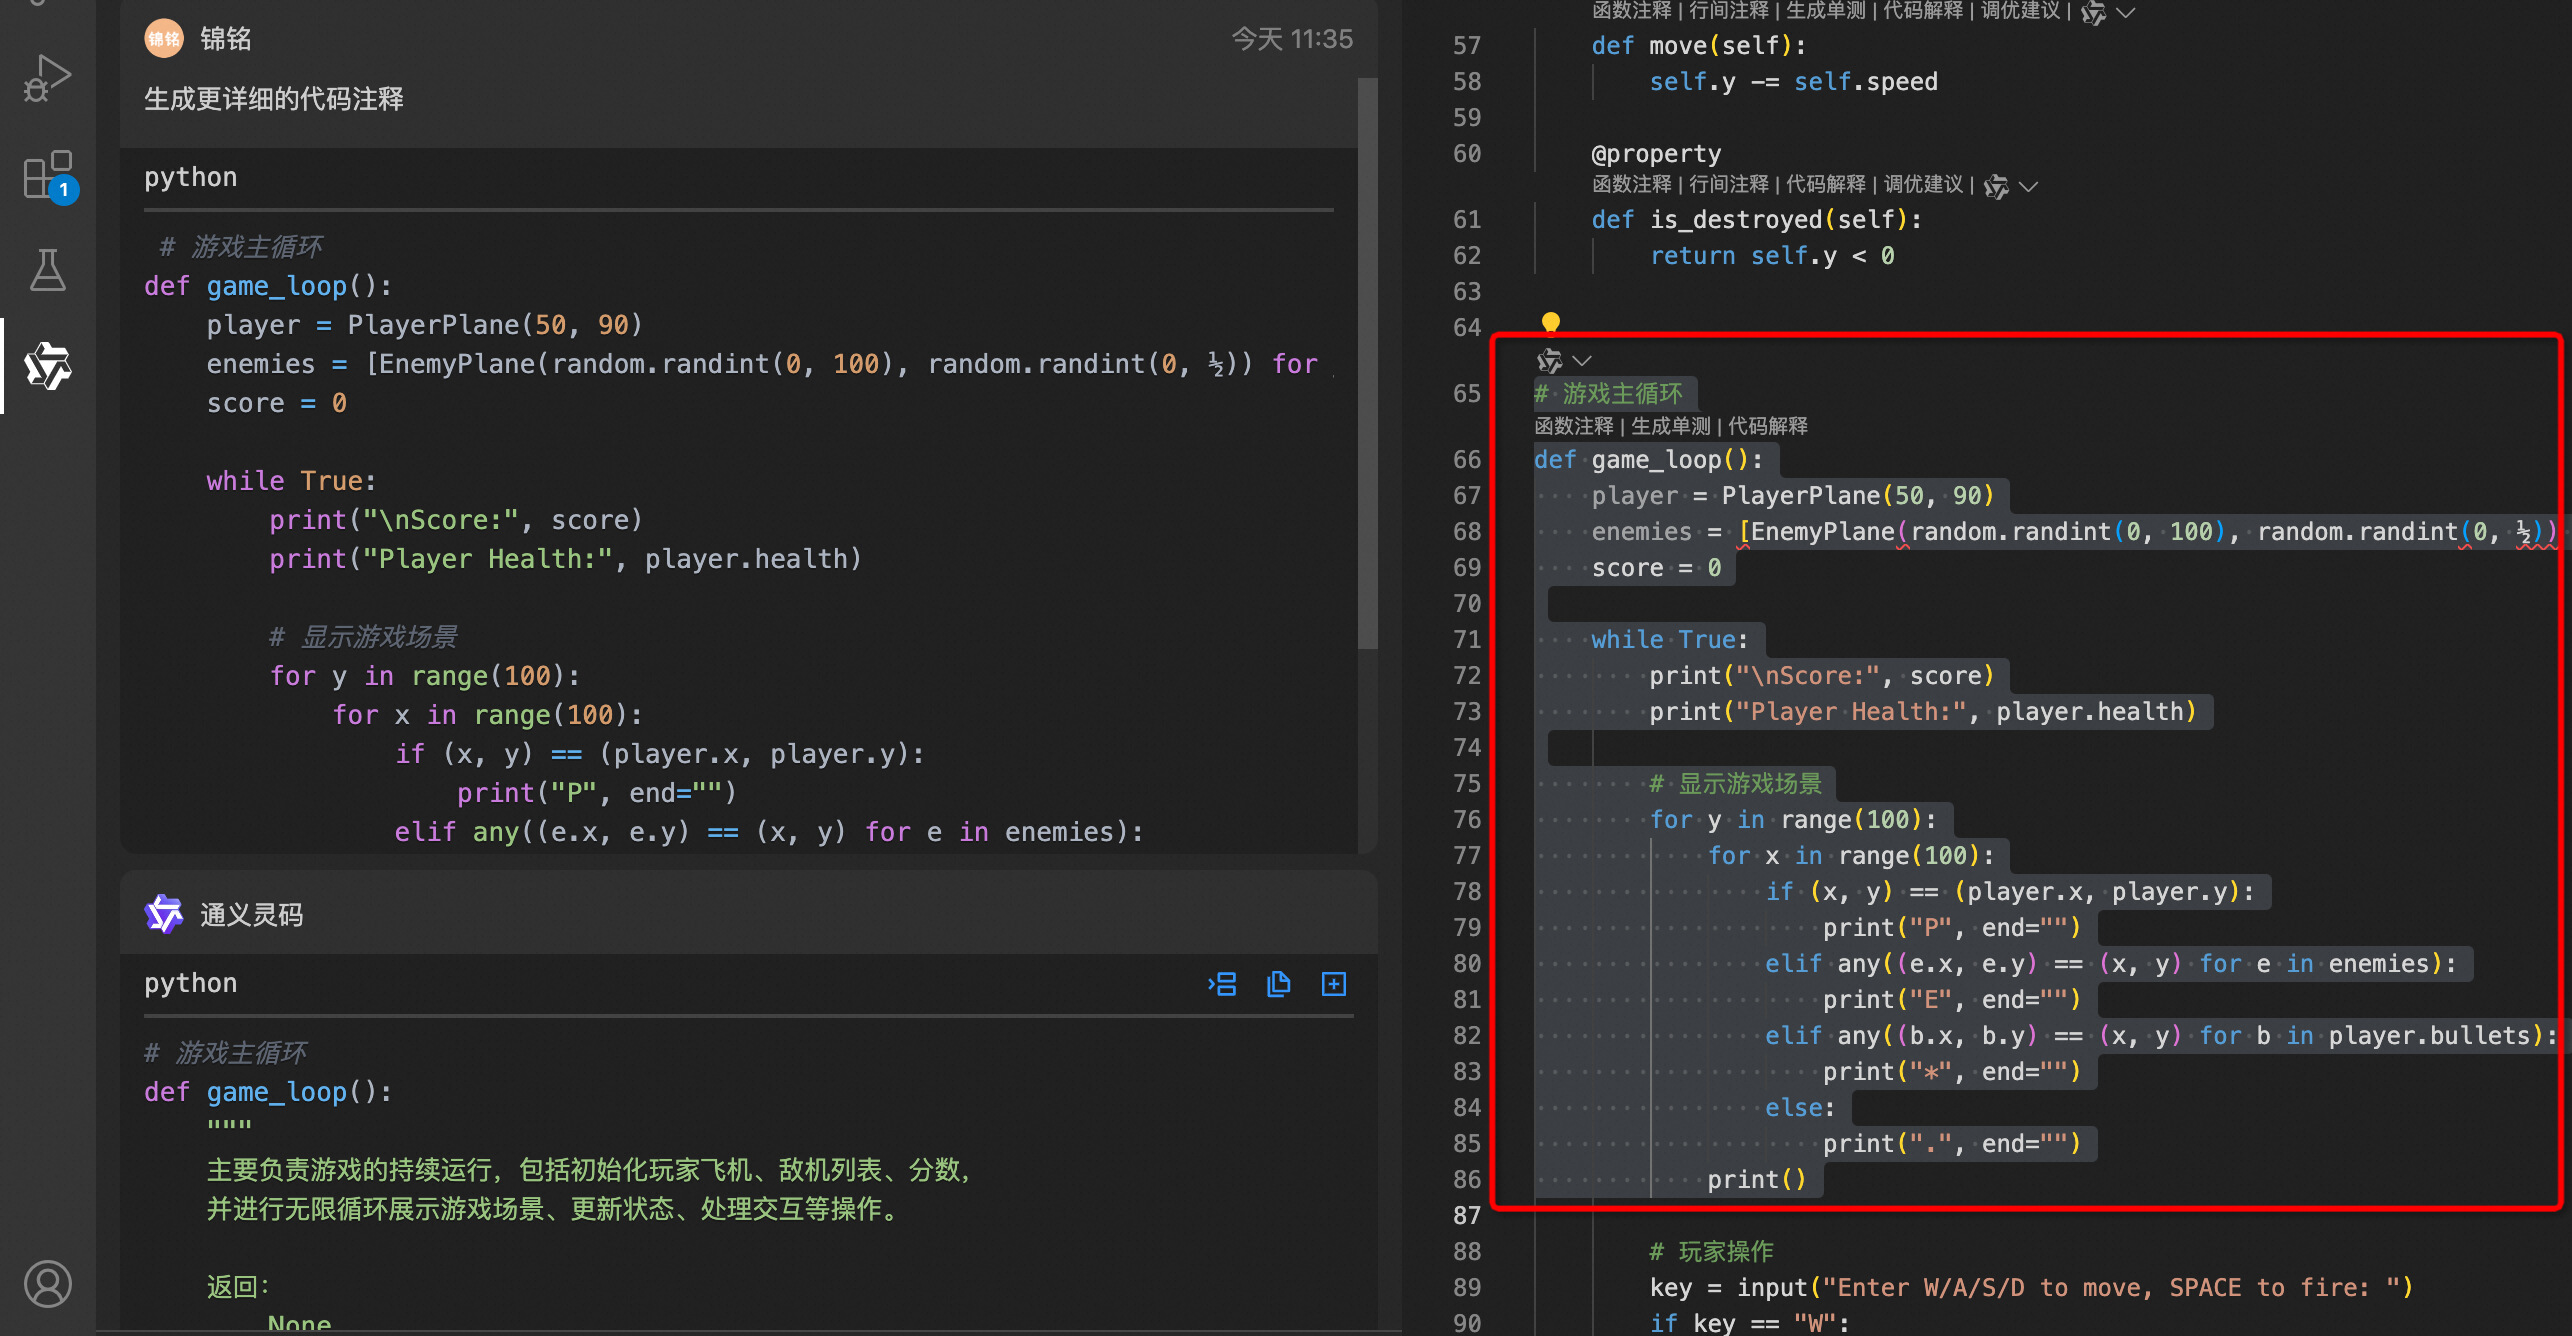Viewport: 2572px width, 1336px height.
Task: Open the Run and Debug view
Action: point(47,78)
